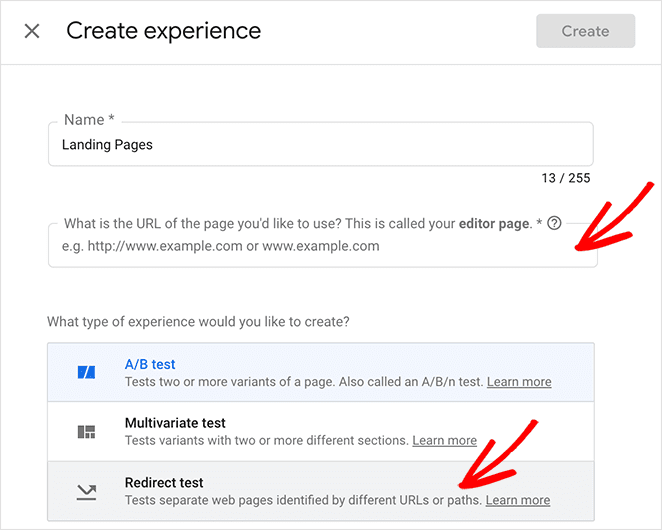Screen dimensions: 662x530
Task: Click the Redirect test description text
Action: tap(303, 500)
